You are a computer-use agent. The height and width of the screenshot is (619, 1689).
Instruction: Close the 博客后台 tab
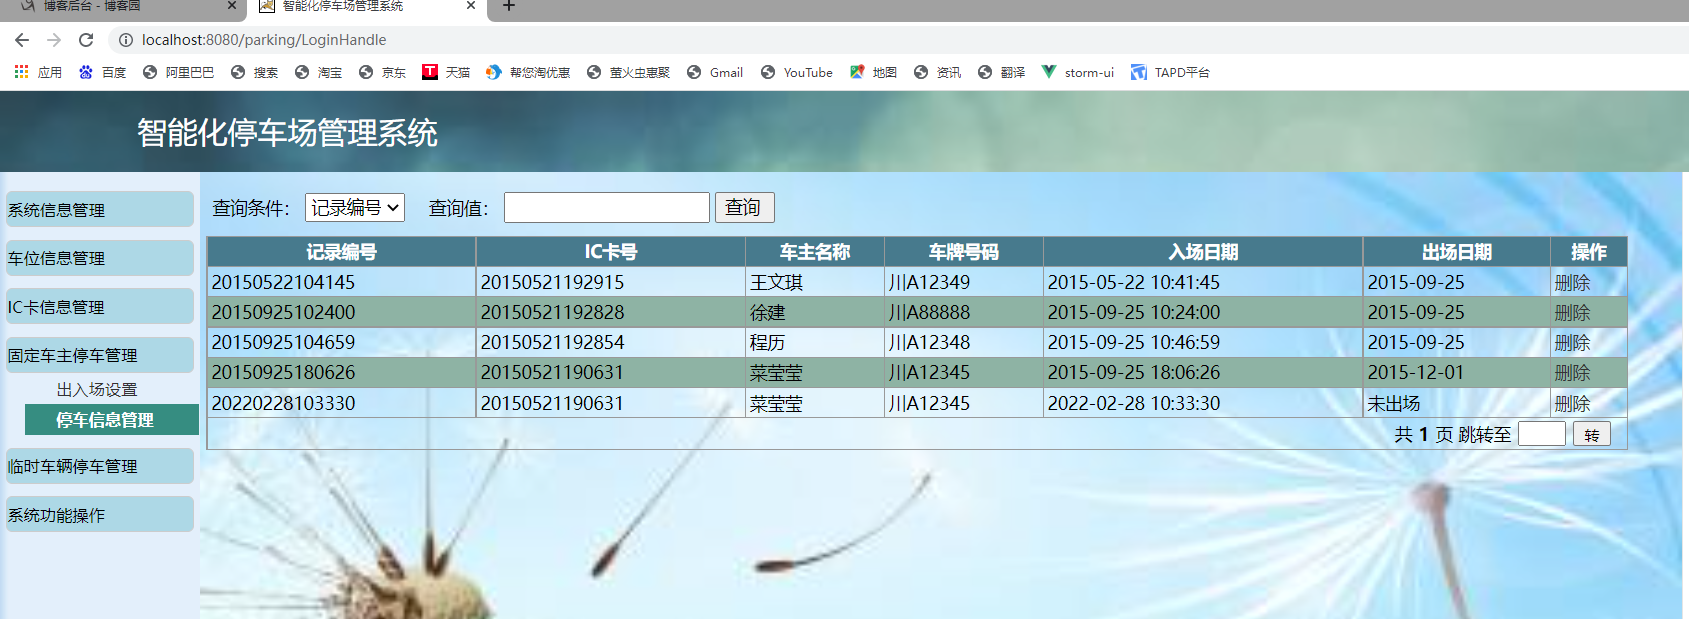pyautogui.click(x=231, y=6)
